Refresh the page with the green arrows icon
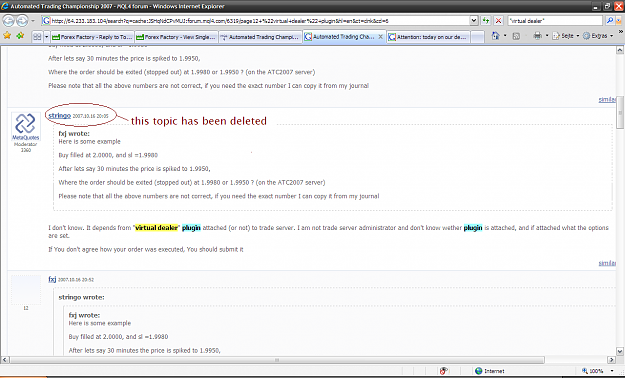Viewport: 625px width, 378px height. pos(486,21)
